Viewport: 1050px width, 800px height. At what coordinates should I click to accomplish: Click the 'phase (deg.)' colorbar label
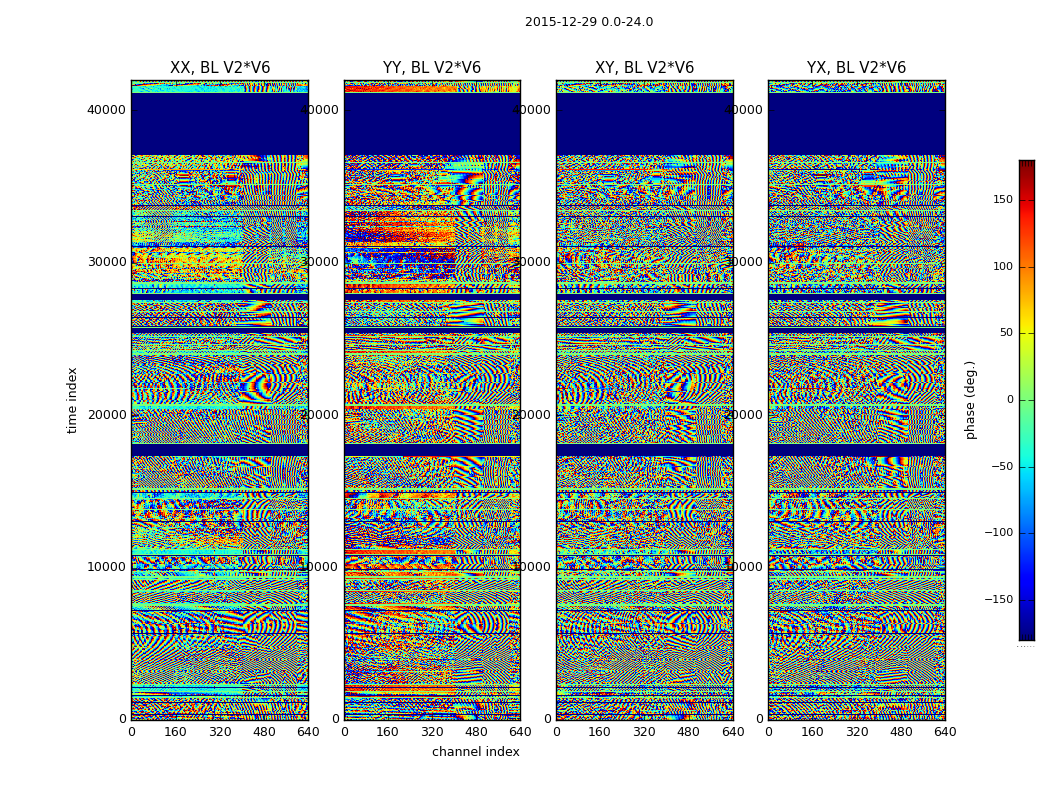[970, 400]
